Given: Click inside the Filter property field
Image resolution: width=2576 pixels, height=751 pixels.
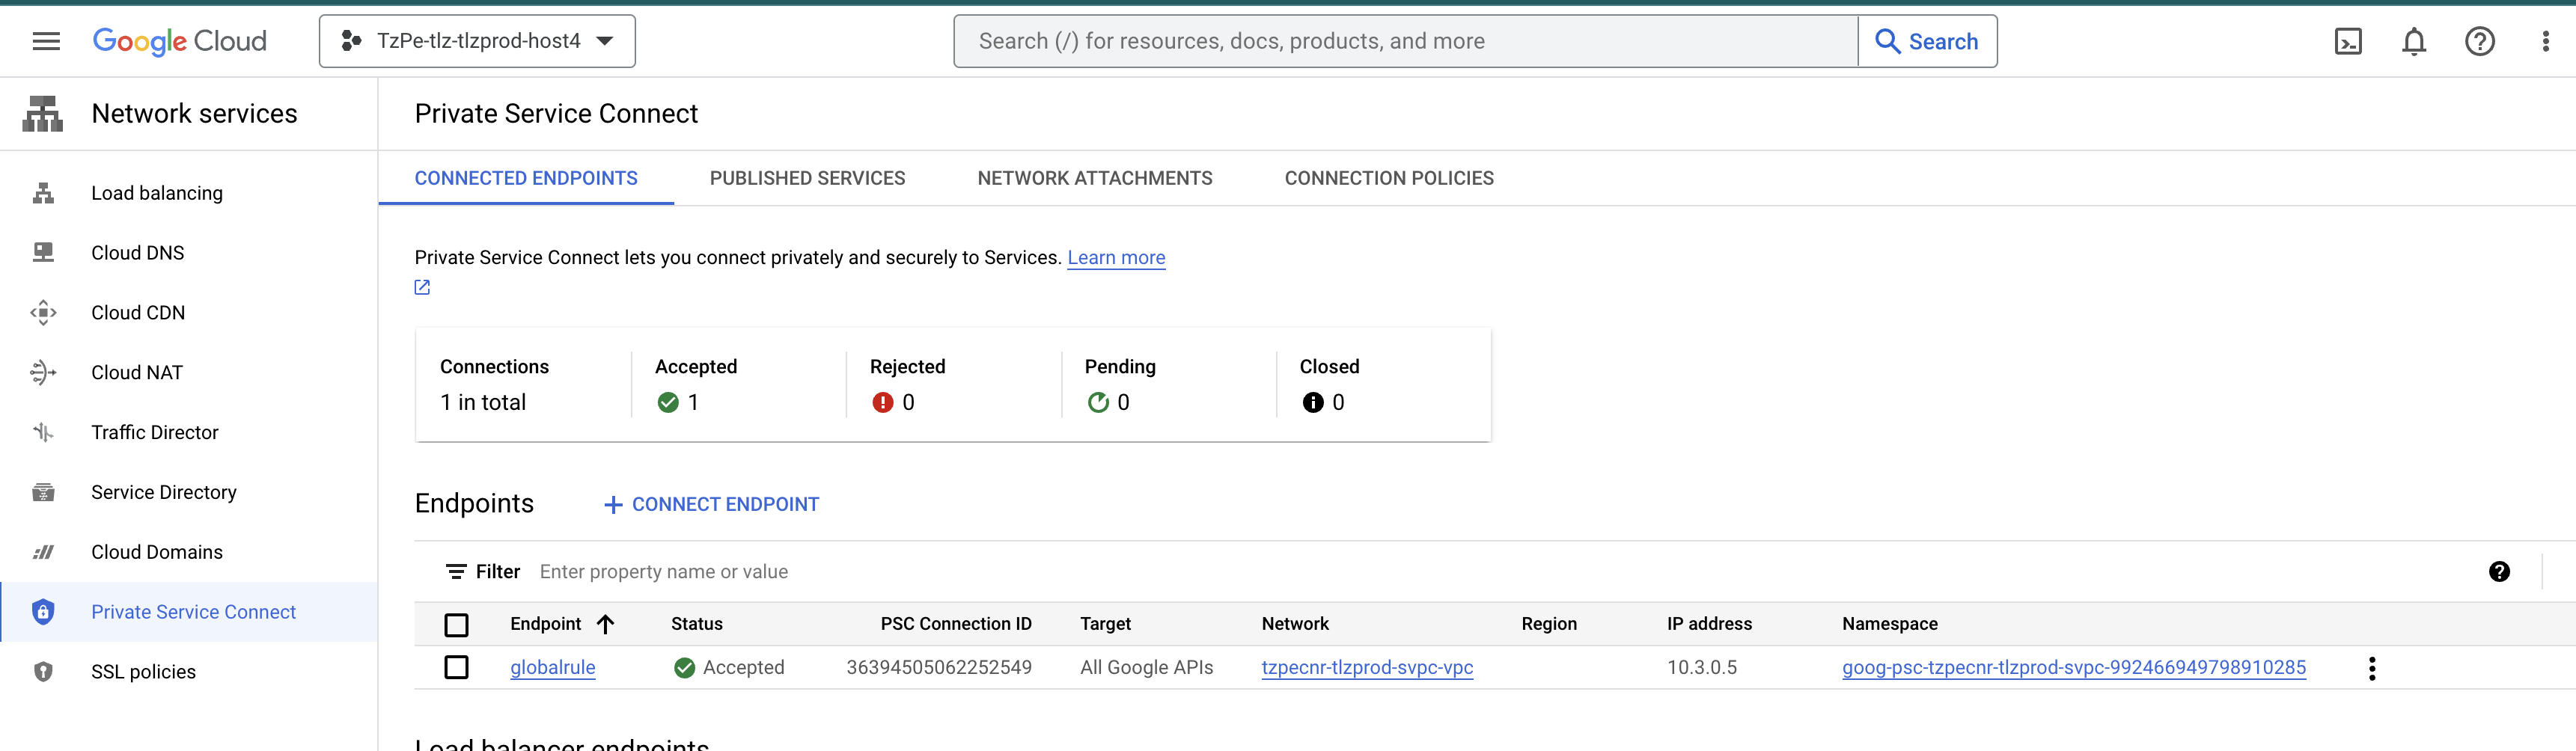Looking at the screenshot, I should 700,571.
